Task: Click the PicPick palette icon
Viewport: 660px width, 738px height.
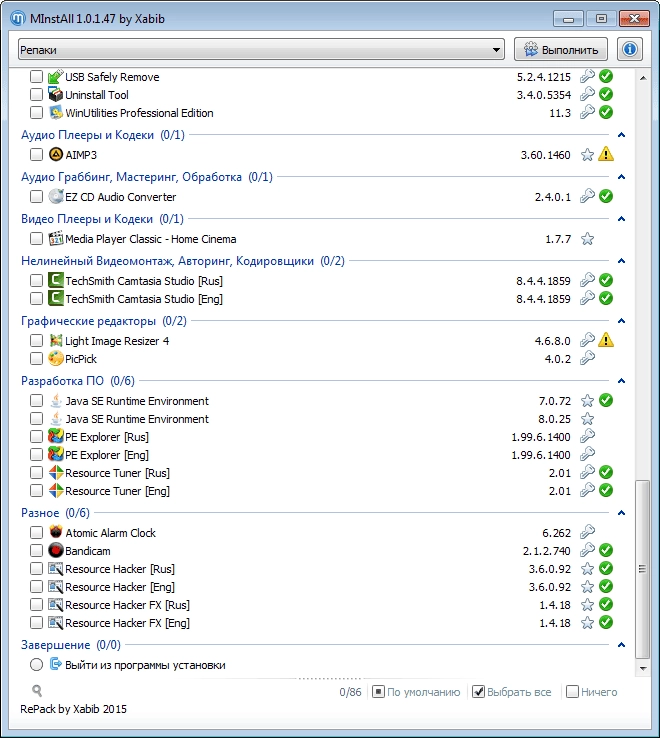Action: tap(56, 359)
